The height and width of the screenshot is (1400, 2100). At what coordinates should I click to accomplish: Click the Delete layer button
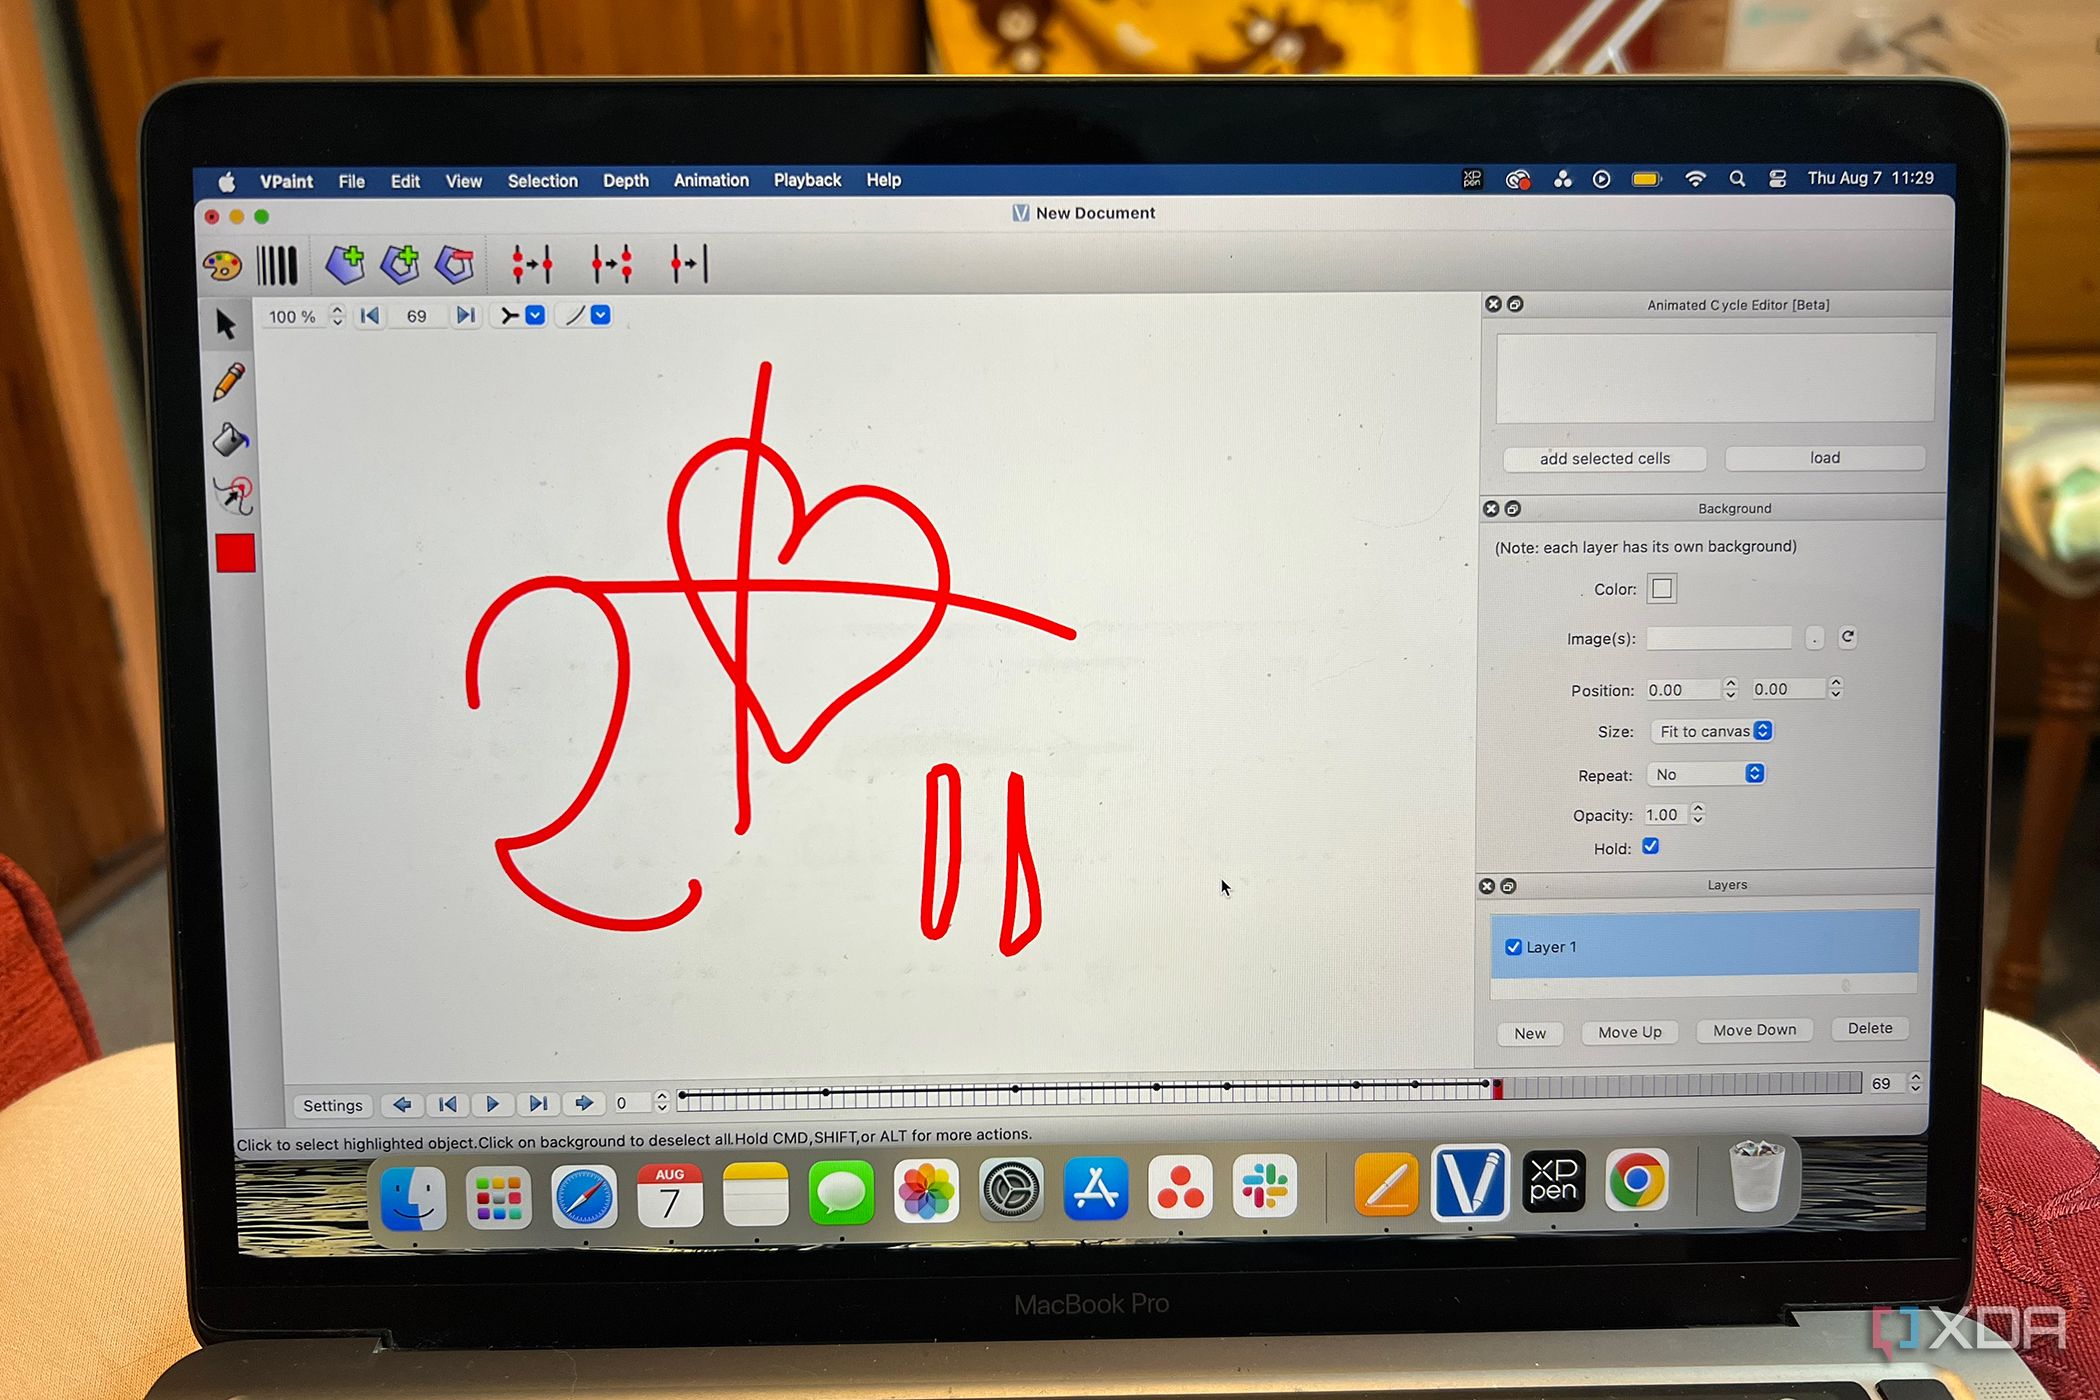point(1870,1028)
